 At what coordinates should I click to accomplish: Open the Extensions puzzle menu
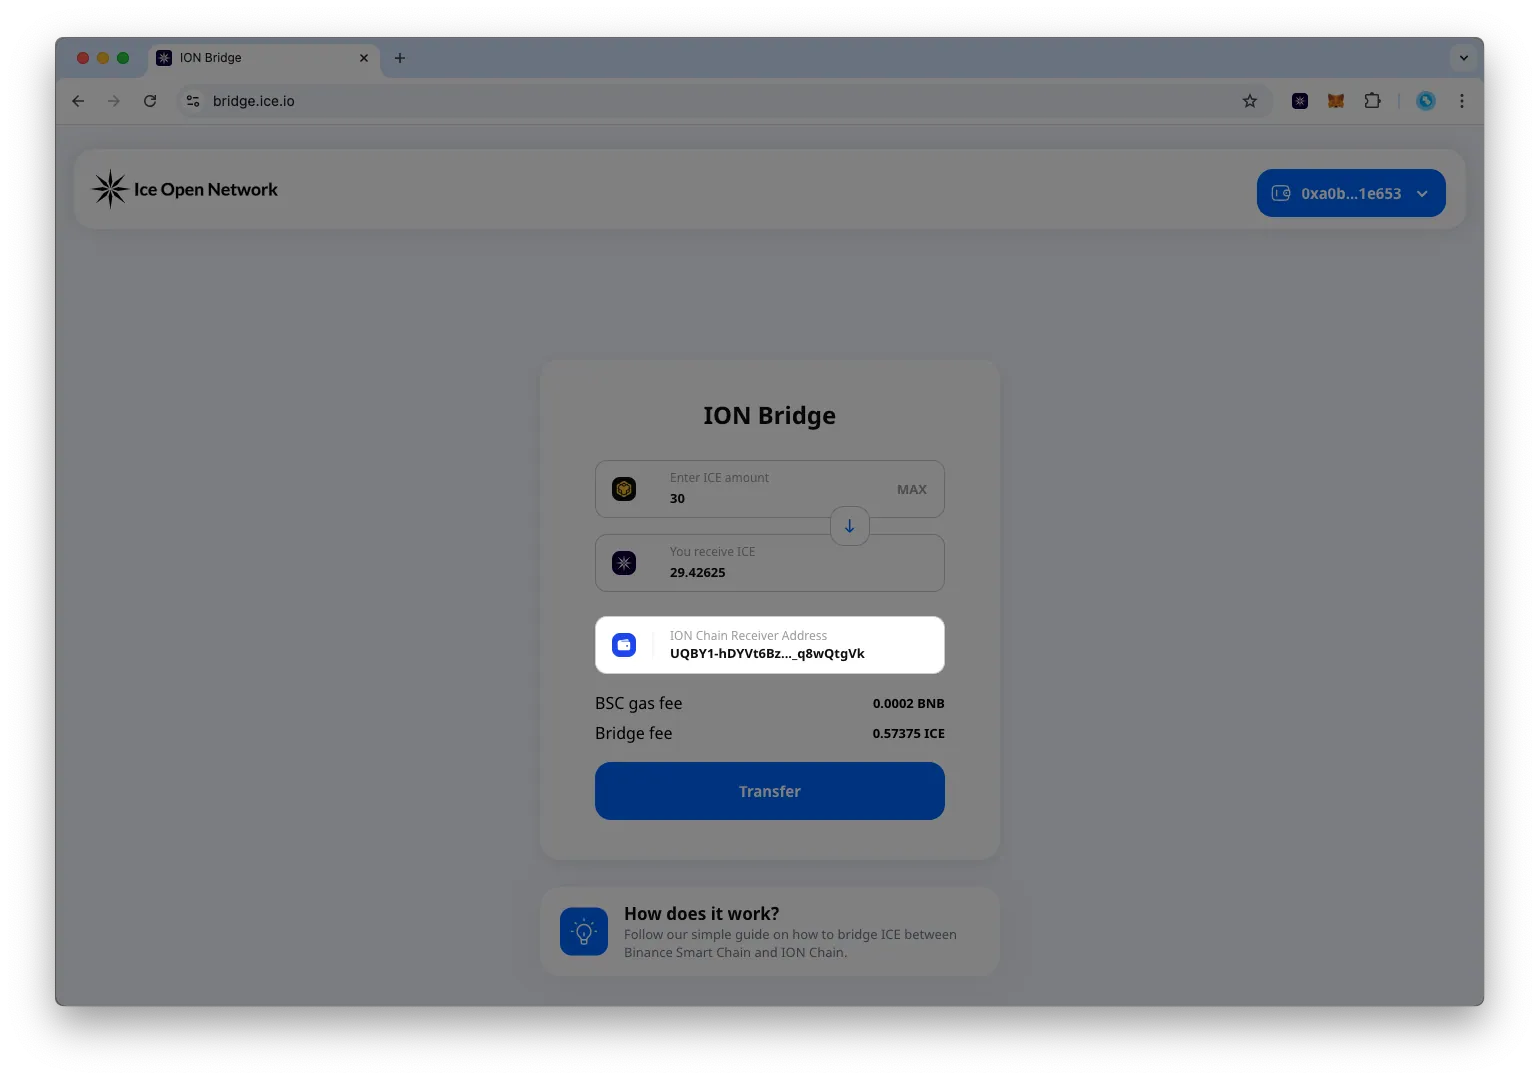click(1372, 101)
